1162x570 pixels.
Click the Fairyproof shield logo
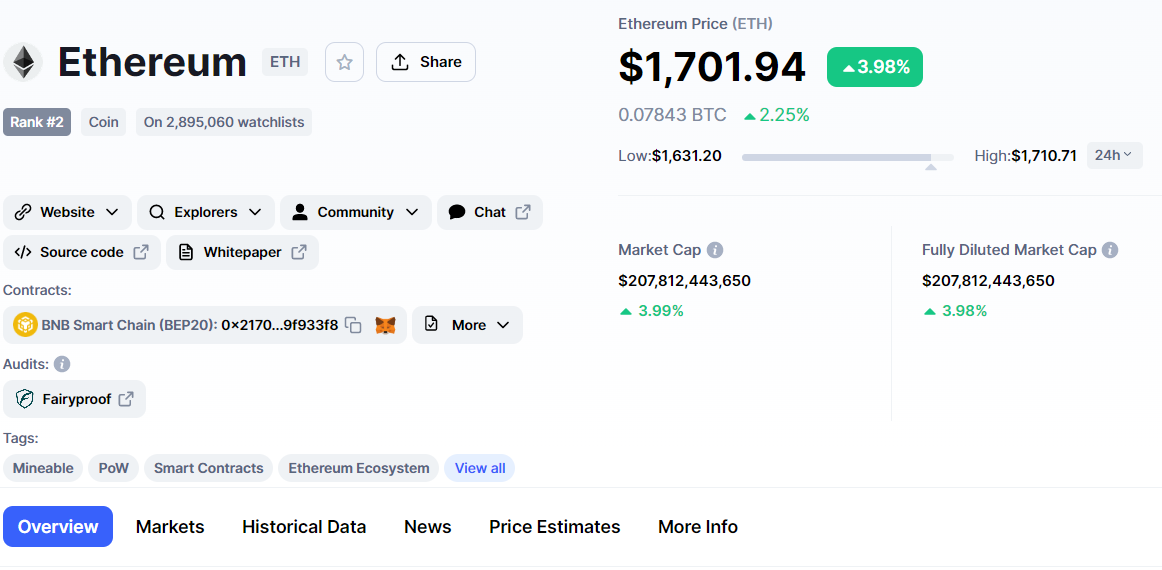click(x=25, y=399)
